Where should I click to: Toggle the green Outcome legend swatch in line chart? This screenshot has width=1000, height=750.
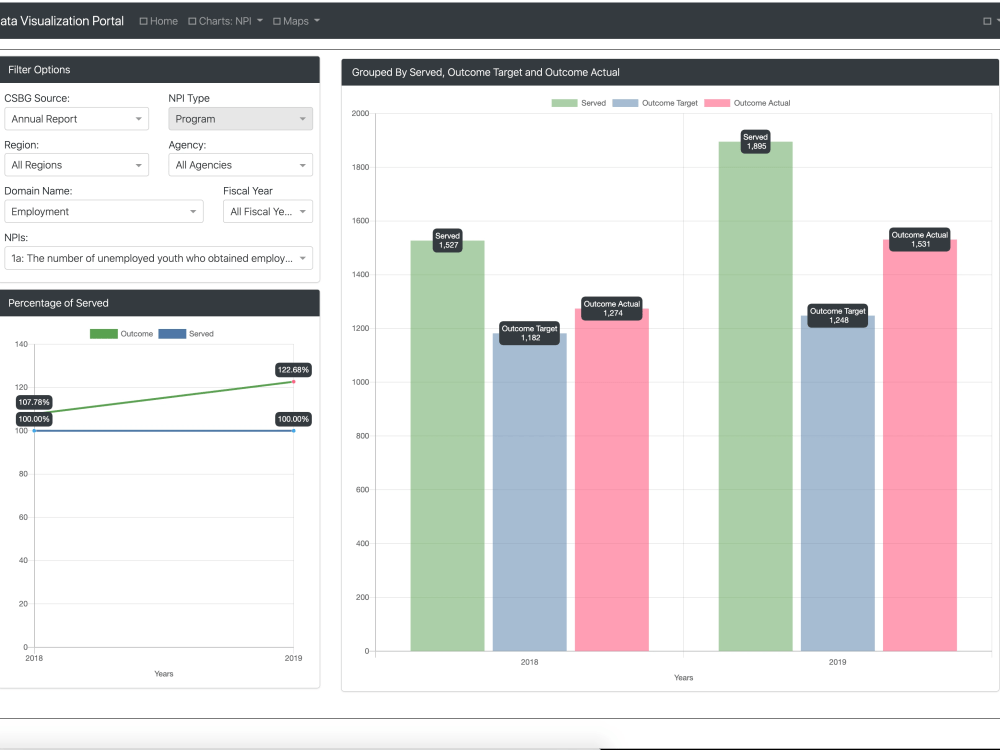103,334
